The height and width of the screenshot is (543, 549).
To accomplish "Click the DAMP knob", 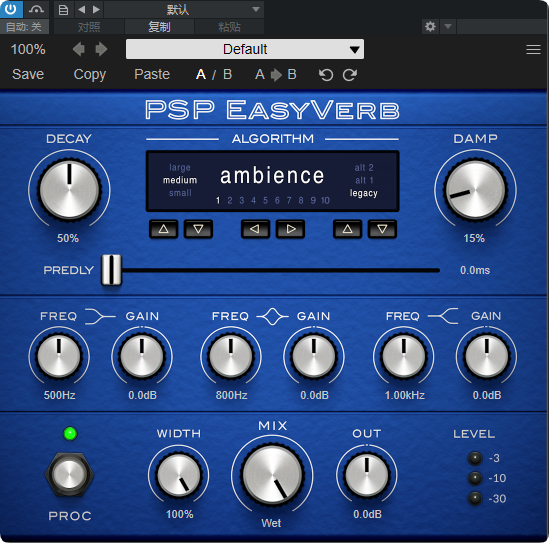I will click(475, 190).
